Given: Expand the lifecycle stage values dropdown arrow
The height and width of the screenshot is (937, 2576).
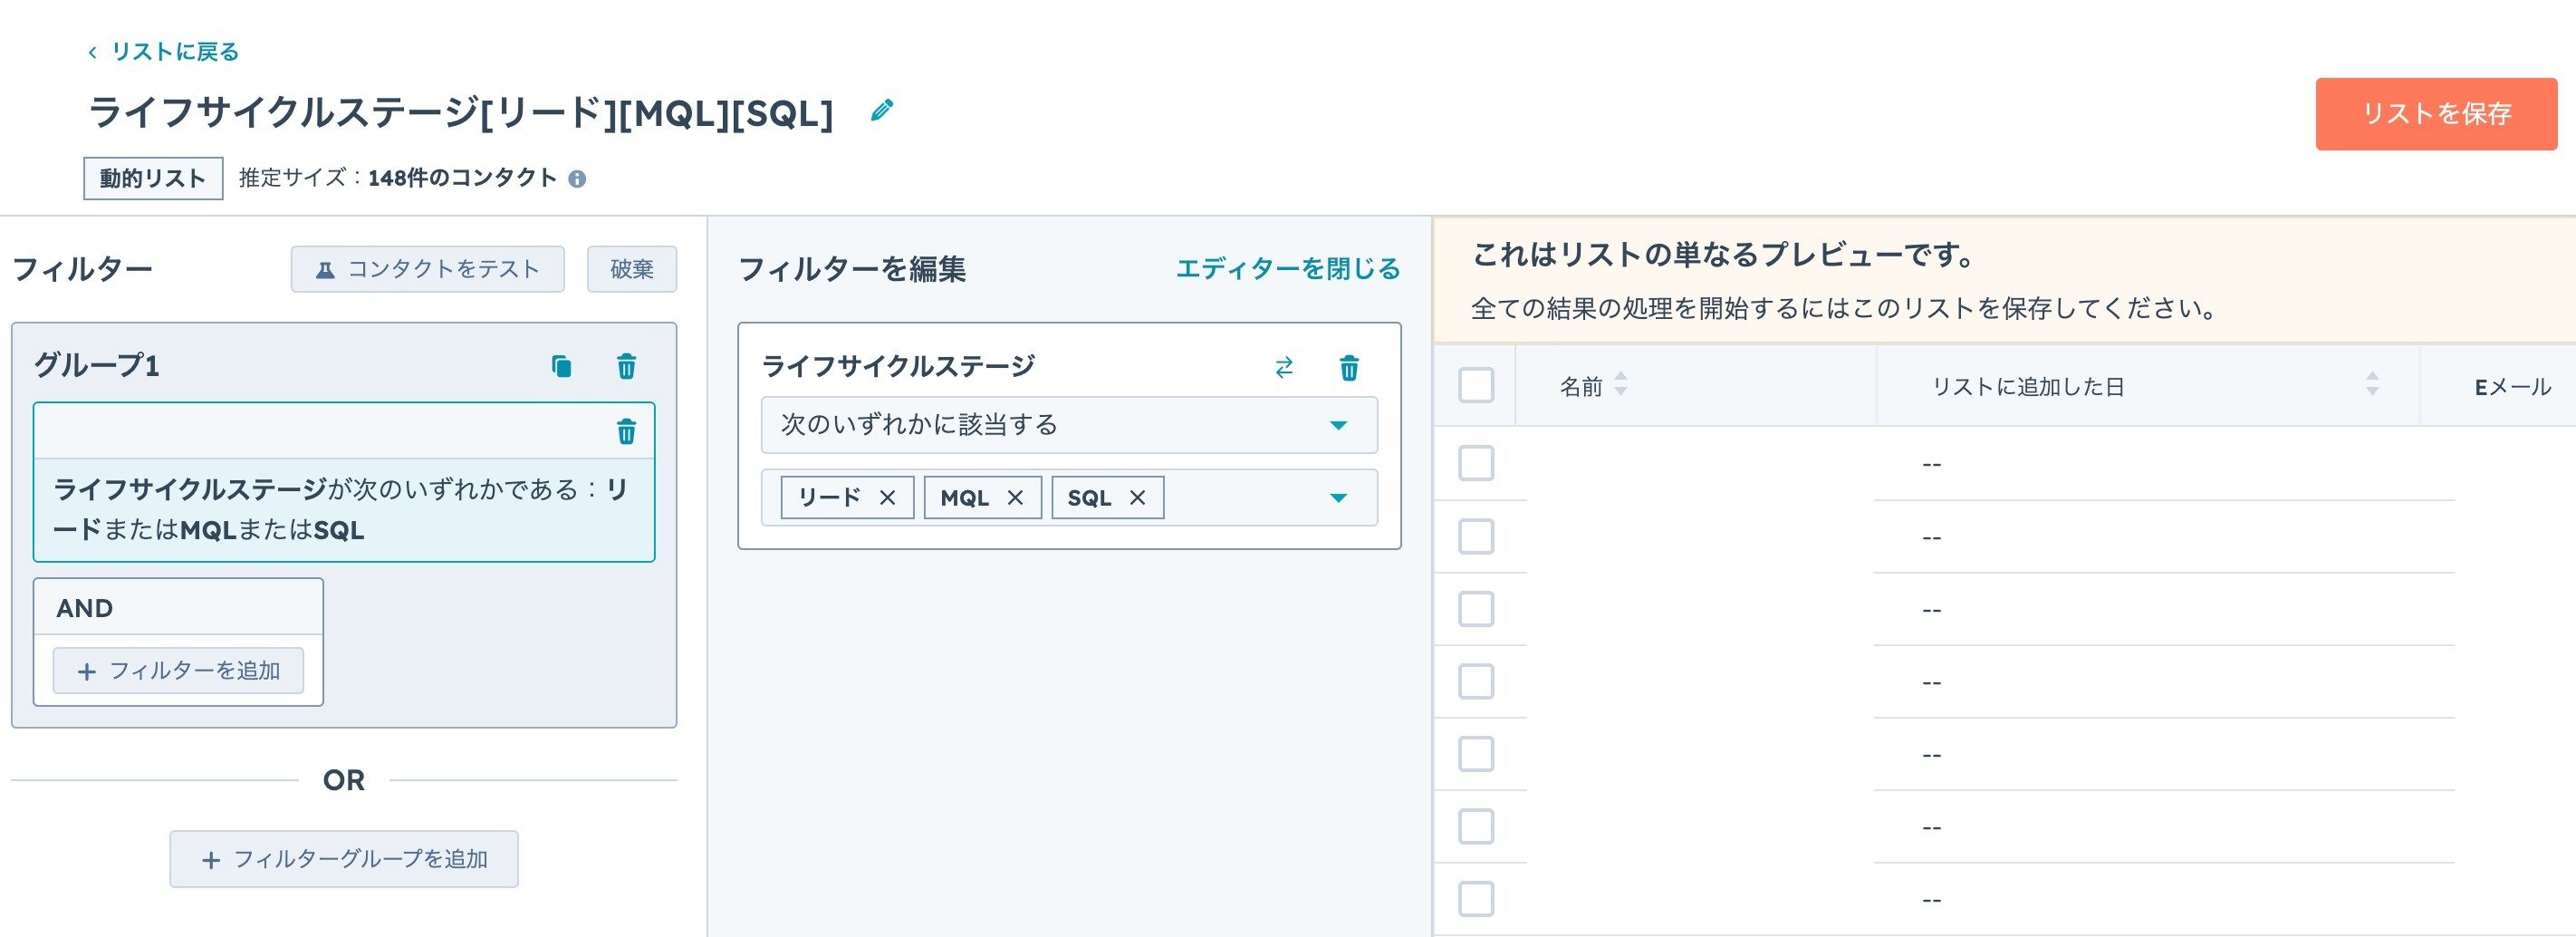Looking at the screenshot, I should pyautogui.click(x=1338, y=498).
